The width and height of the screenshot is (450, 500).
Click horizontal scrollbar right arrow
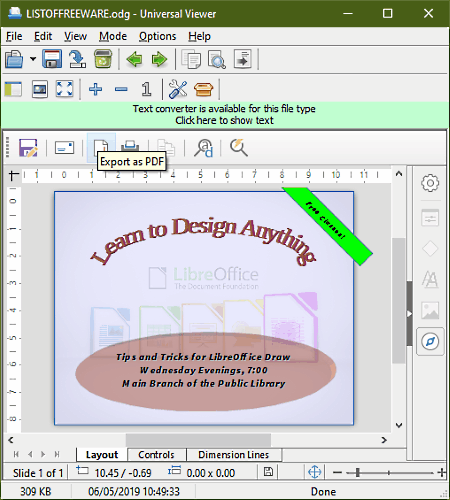click(384, 440)
